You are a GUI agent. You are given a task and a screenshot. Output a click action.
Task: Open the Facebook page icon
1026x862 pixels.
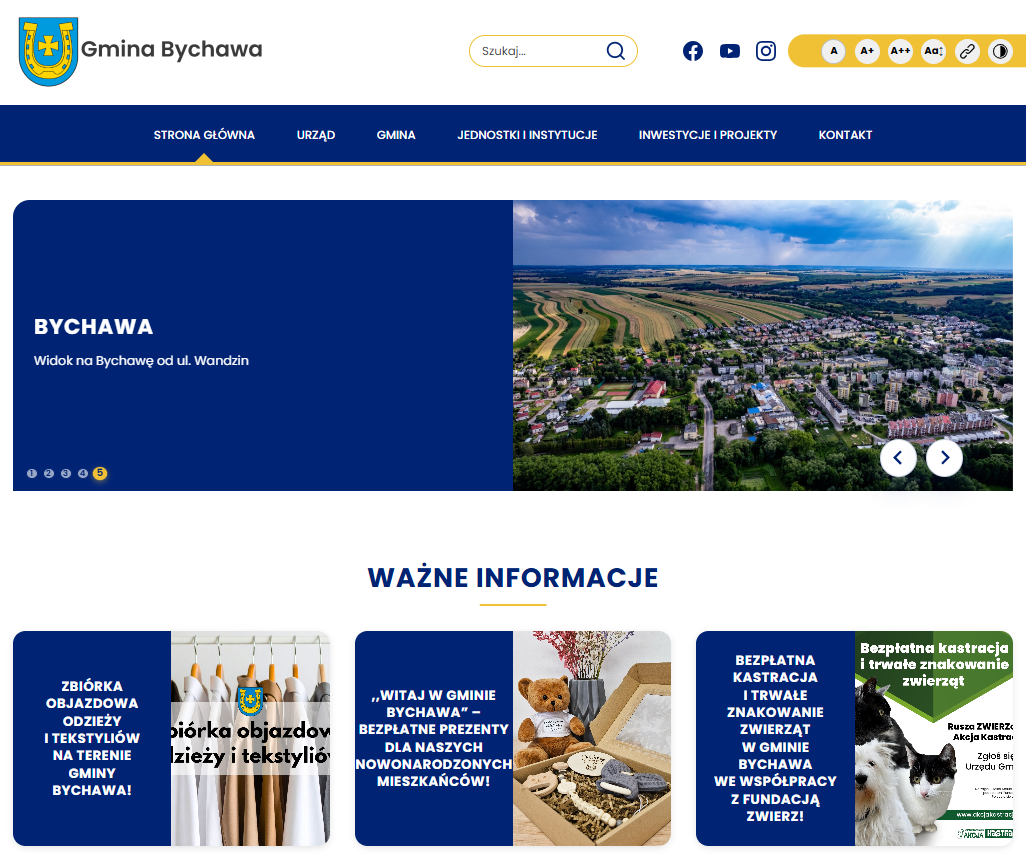[x=693, y=51]
